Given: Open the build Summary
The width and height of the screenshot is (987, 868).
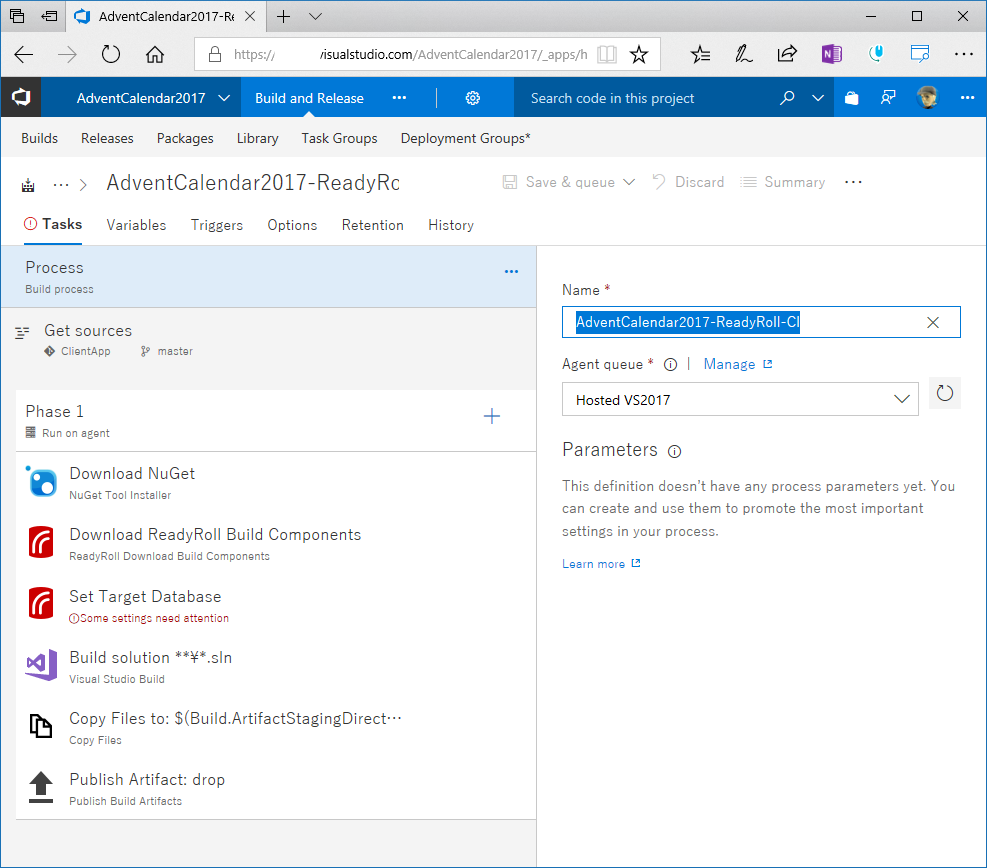Looking at the screenshot, I should (x=782, y=183).
